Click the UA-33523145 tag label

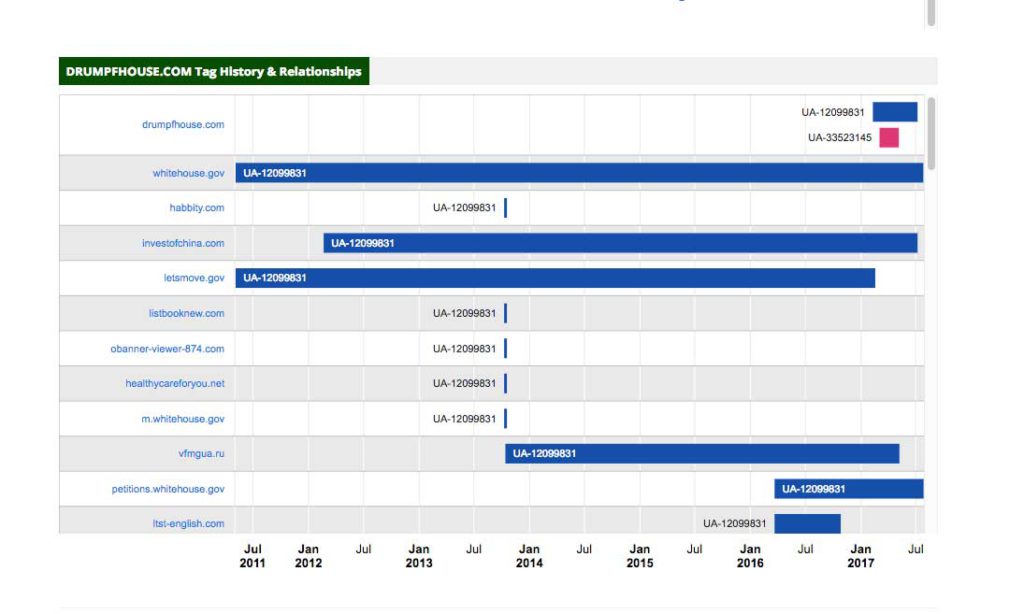pyautogui.click(x=839, y=137)
